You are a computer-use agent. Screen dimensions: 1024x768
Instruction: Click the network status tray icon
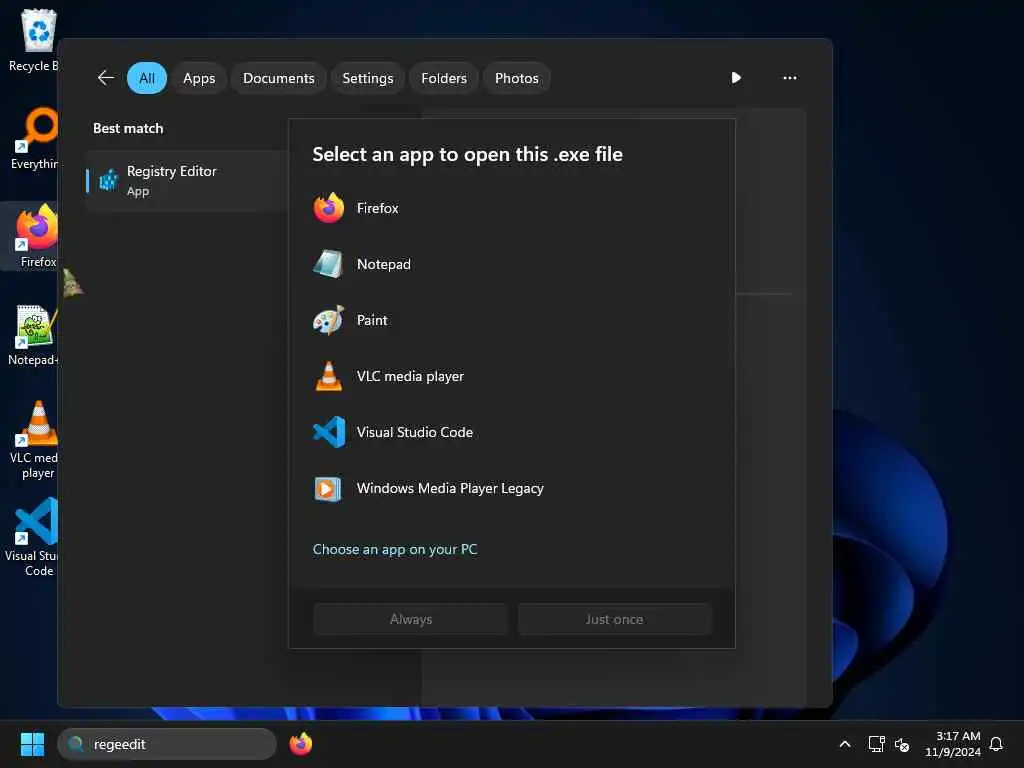click(x=876, y=744)
